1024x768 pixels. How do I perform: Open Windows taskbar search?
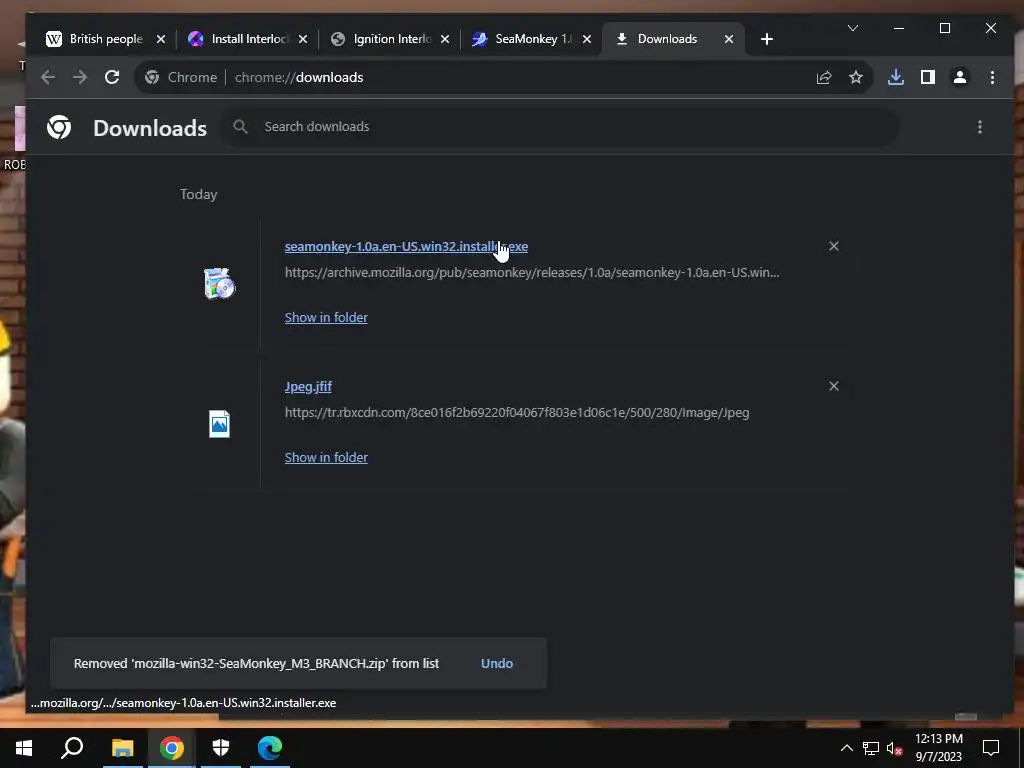pyautogui.click(x=72, y=748)
